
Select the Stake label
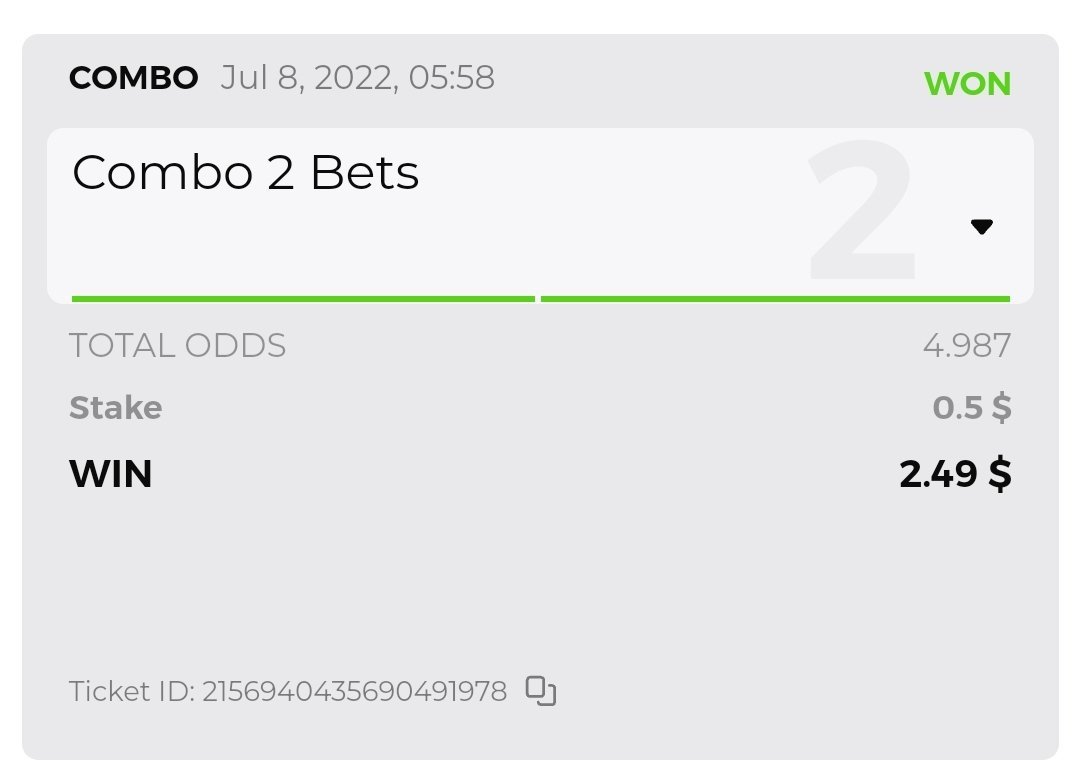click(115, 408)
